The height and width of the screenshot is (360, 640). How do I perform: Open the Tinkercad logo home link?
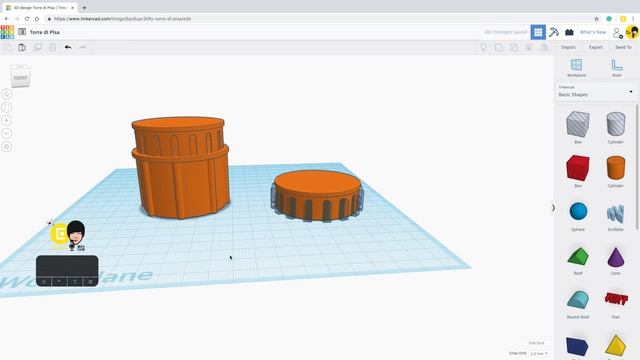point(7,32)
